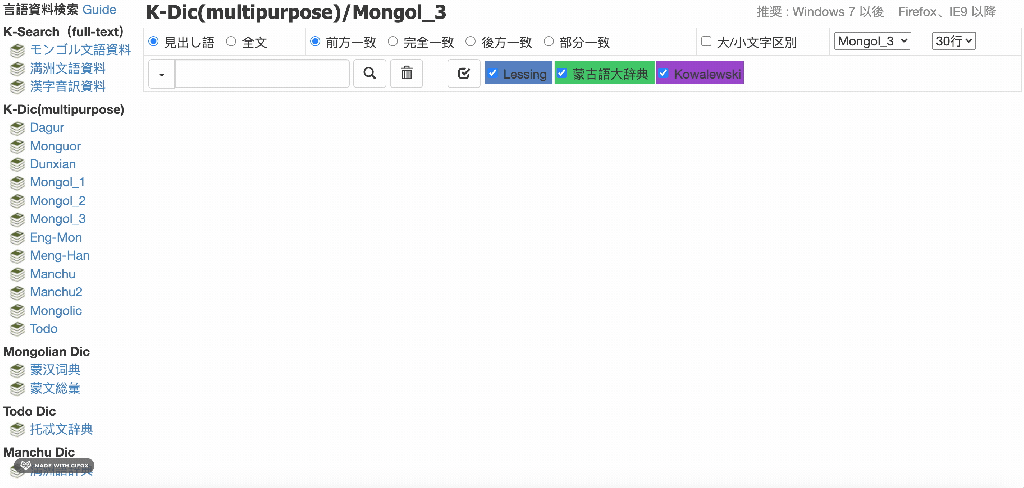
Task: Click the magnifying glass search button
Action: tap(370, 74)
